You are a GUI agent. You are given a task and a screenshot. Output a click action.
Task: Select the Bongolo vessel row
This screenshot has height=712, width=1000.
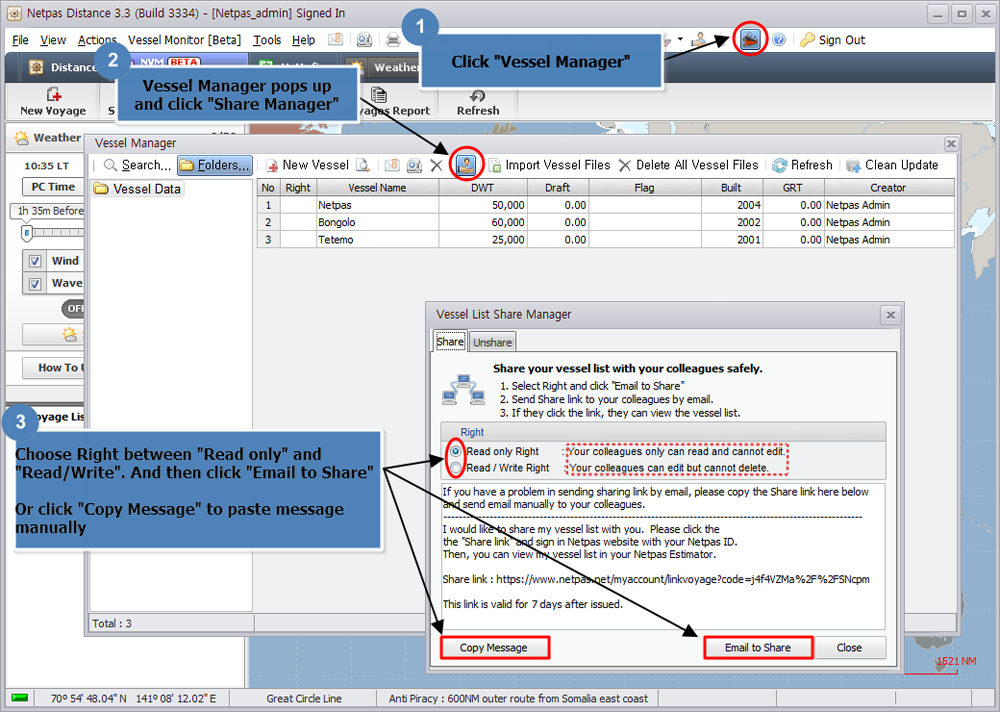pyautogui.click(x=606, y=222)
